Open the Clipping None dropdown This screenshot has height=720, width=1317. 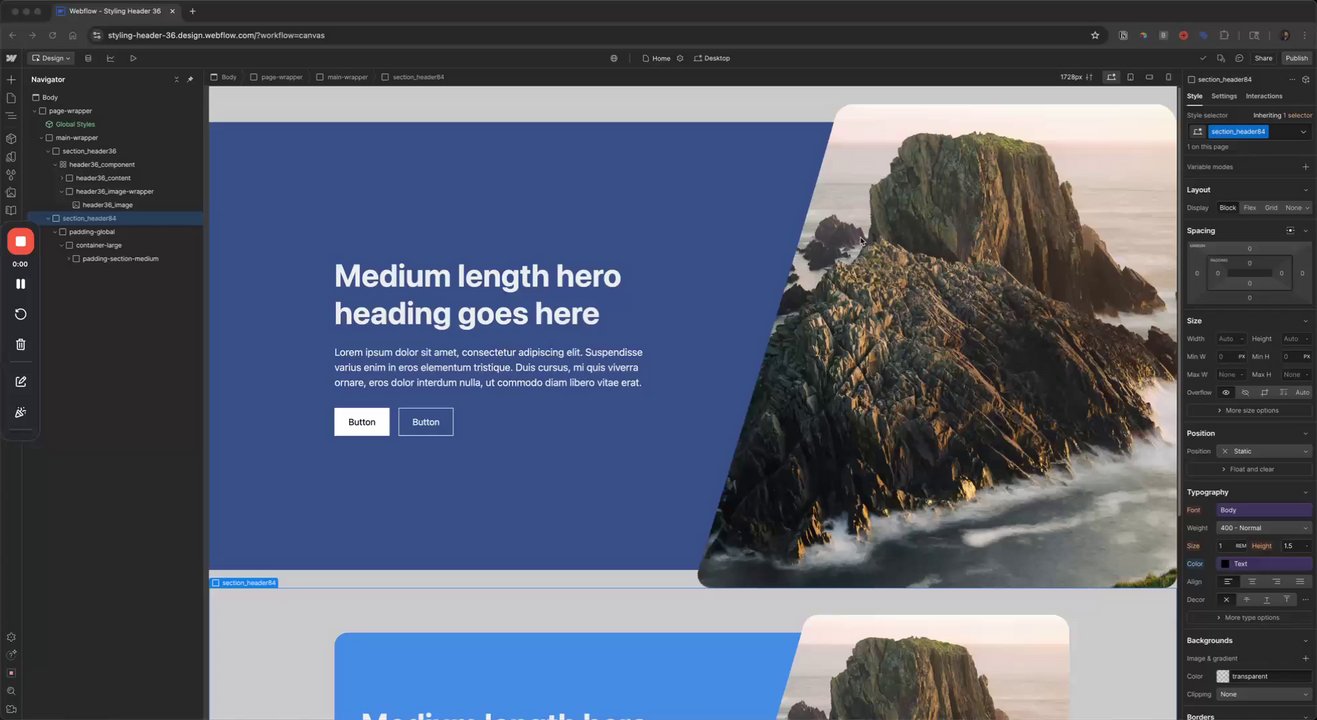[x=1264, y=694]
